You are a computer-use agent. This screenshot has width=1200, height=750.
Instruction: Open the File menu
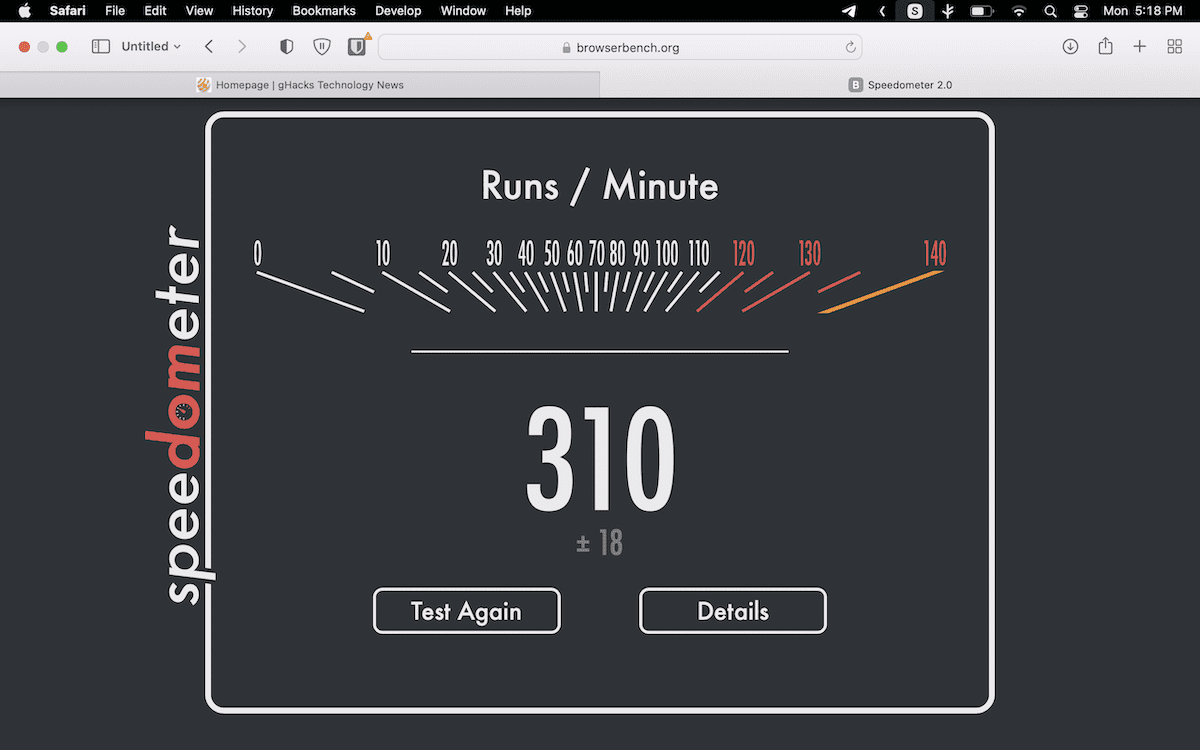pos(115,11)
